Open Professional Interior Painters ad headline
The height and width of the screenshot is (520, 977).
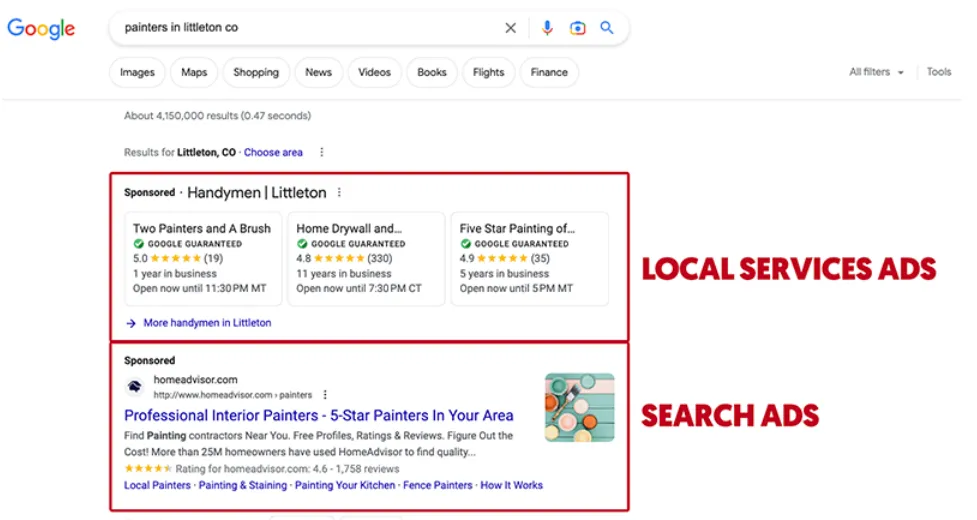318,415
